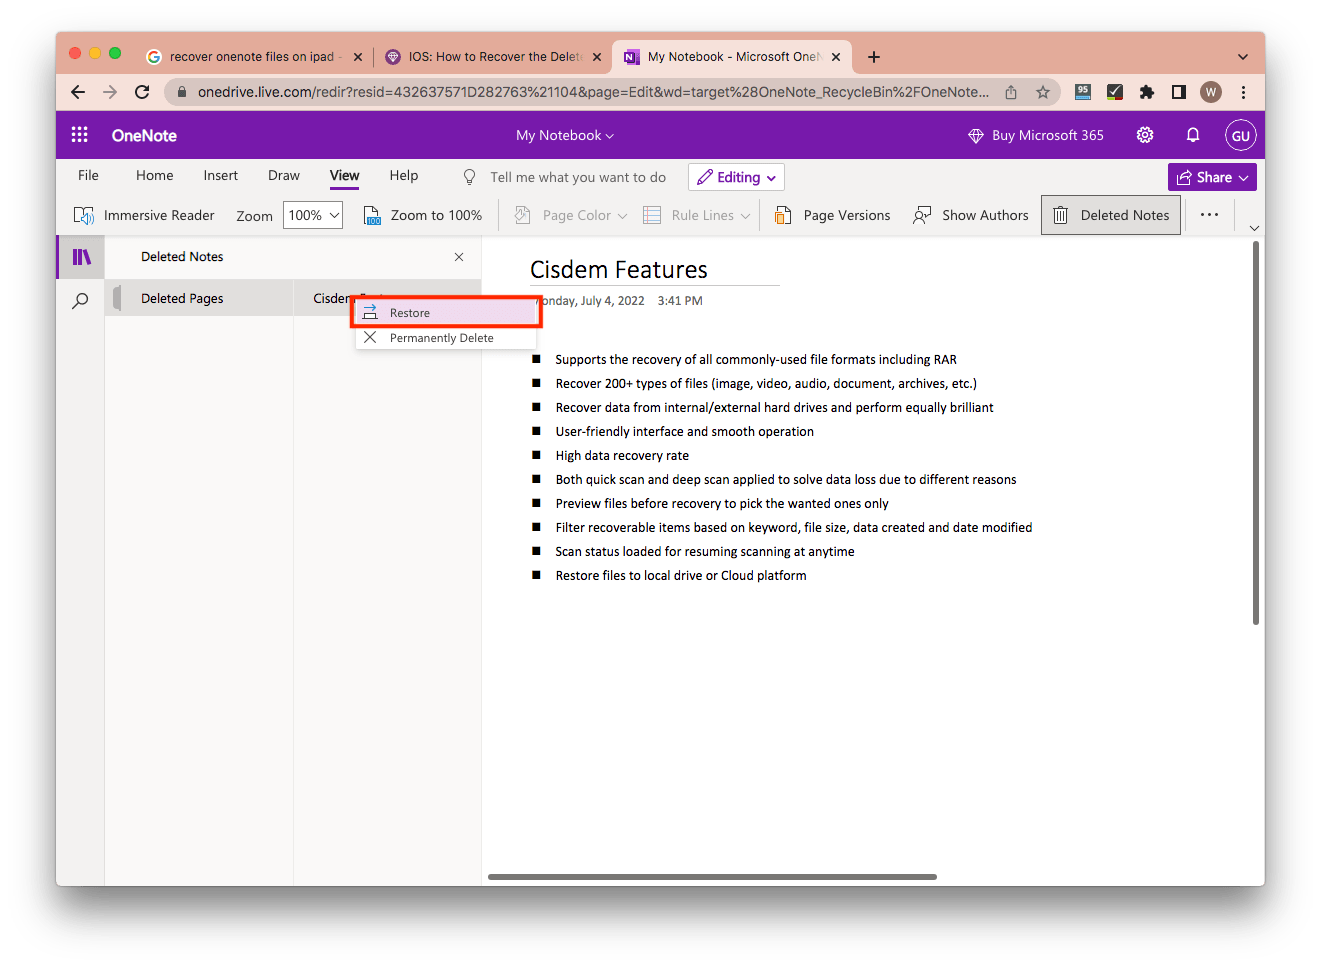Open the Editing mode dropdown

(736, 177)
